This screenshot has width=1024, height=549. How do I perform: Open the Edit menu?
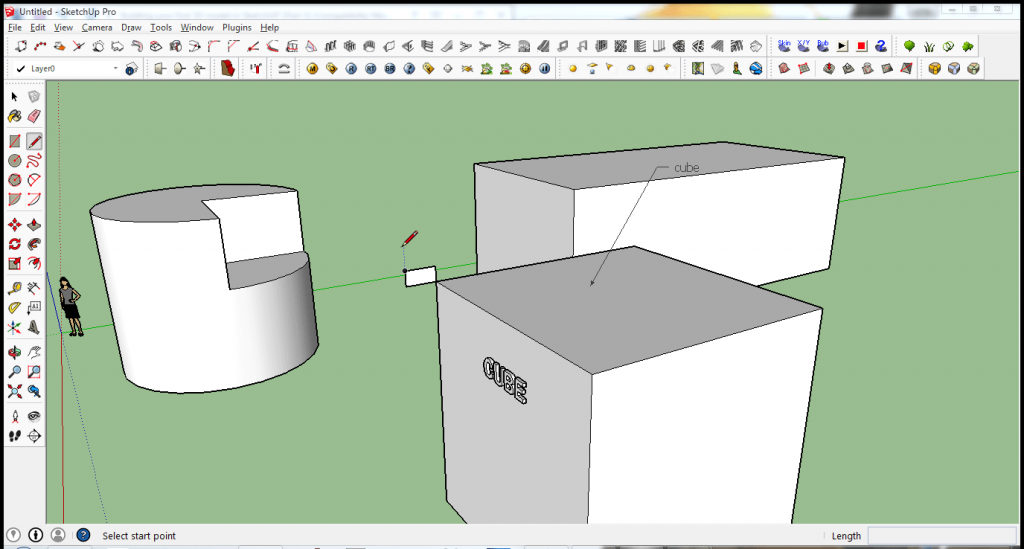pyautogui.click(x=38, y=27)
